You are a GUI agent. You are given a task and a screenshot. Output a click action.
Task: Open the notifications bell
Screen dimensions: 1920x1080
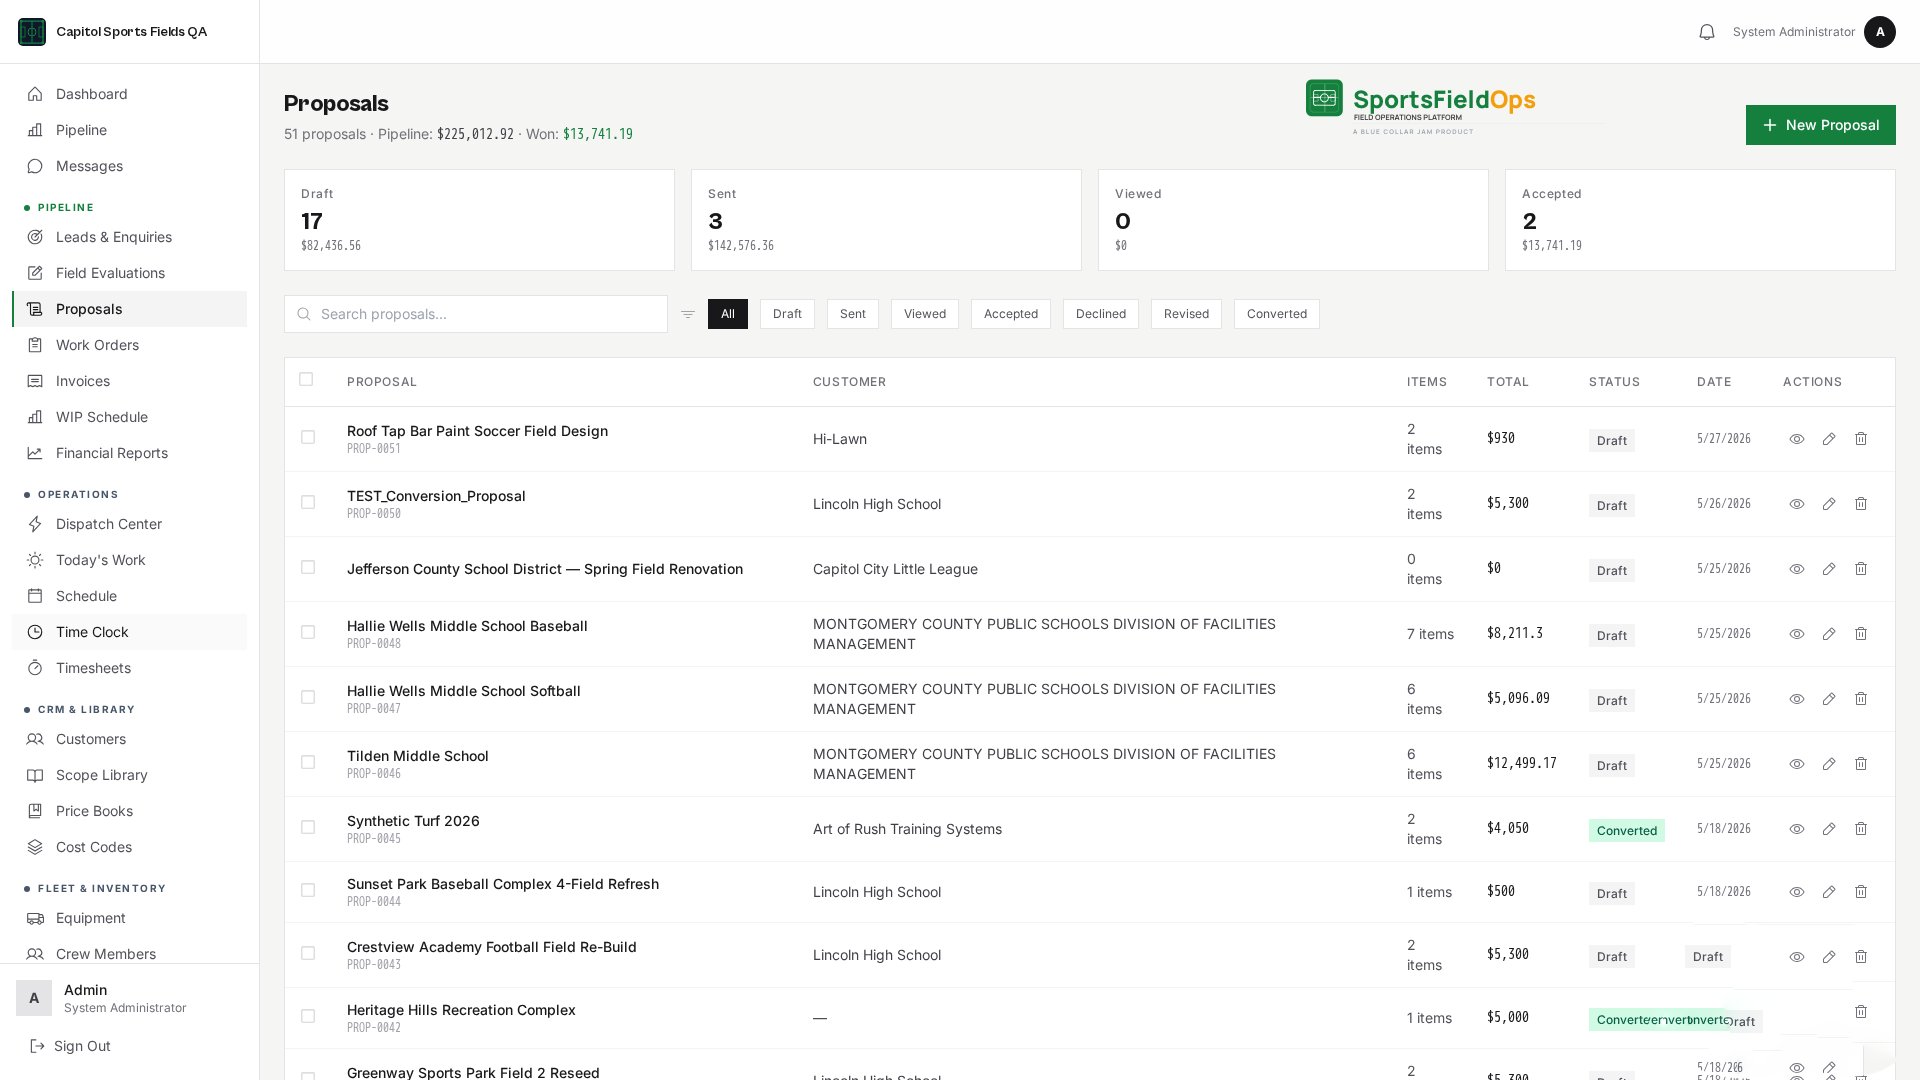(1707, 32)
